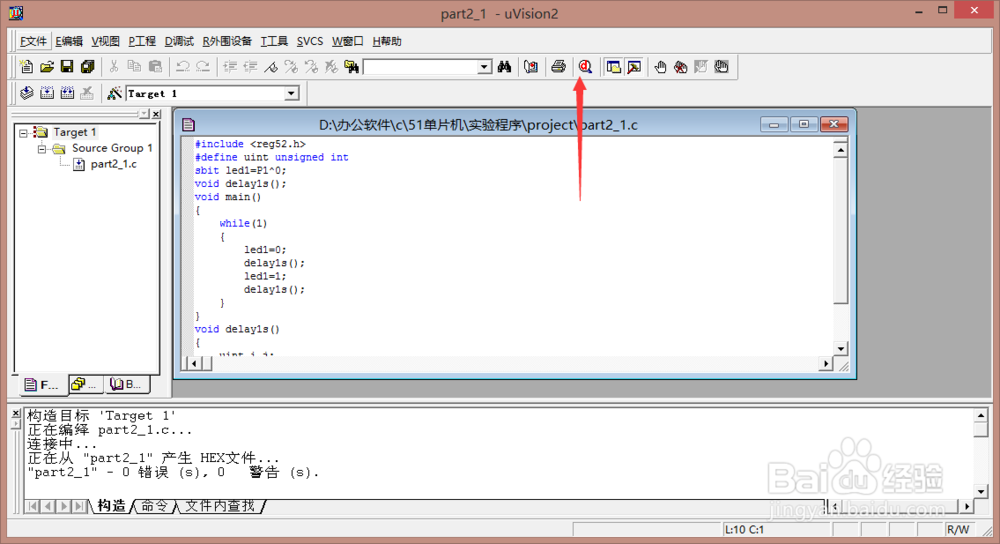
Task: Select Source Group 1 folder
Action: [112, 148]
